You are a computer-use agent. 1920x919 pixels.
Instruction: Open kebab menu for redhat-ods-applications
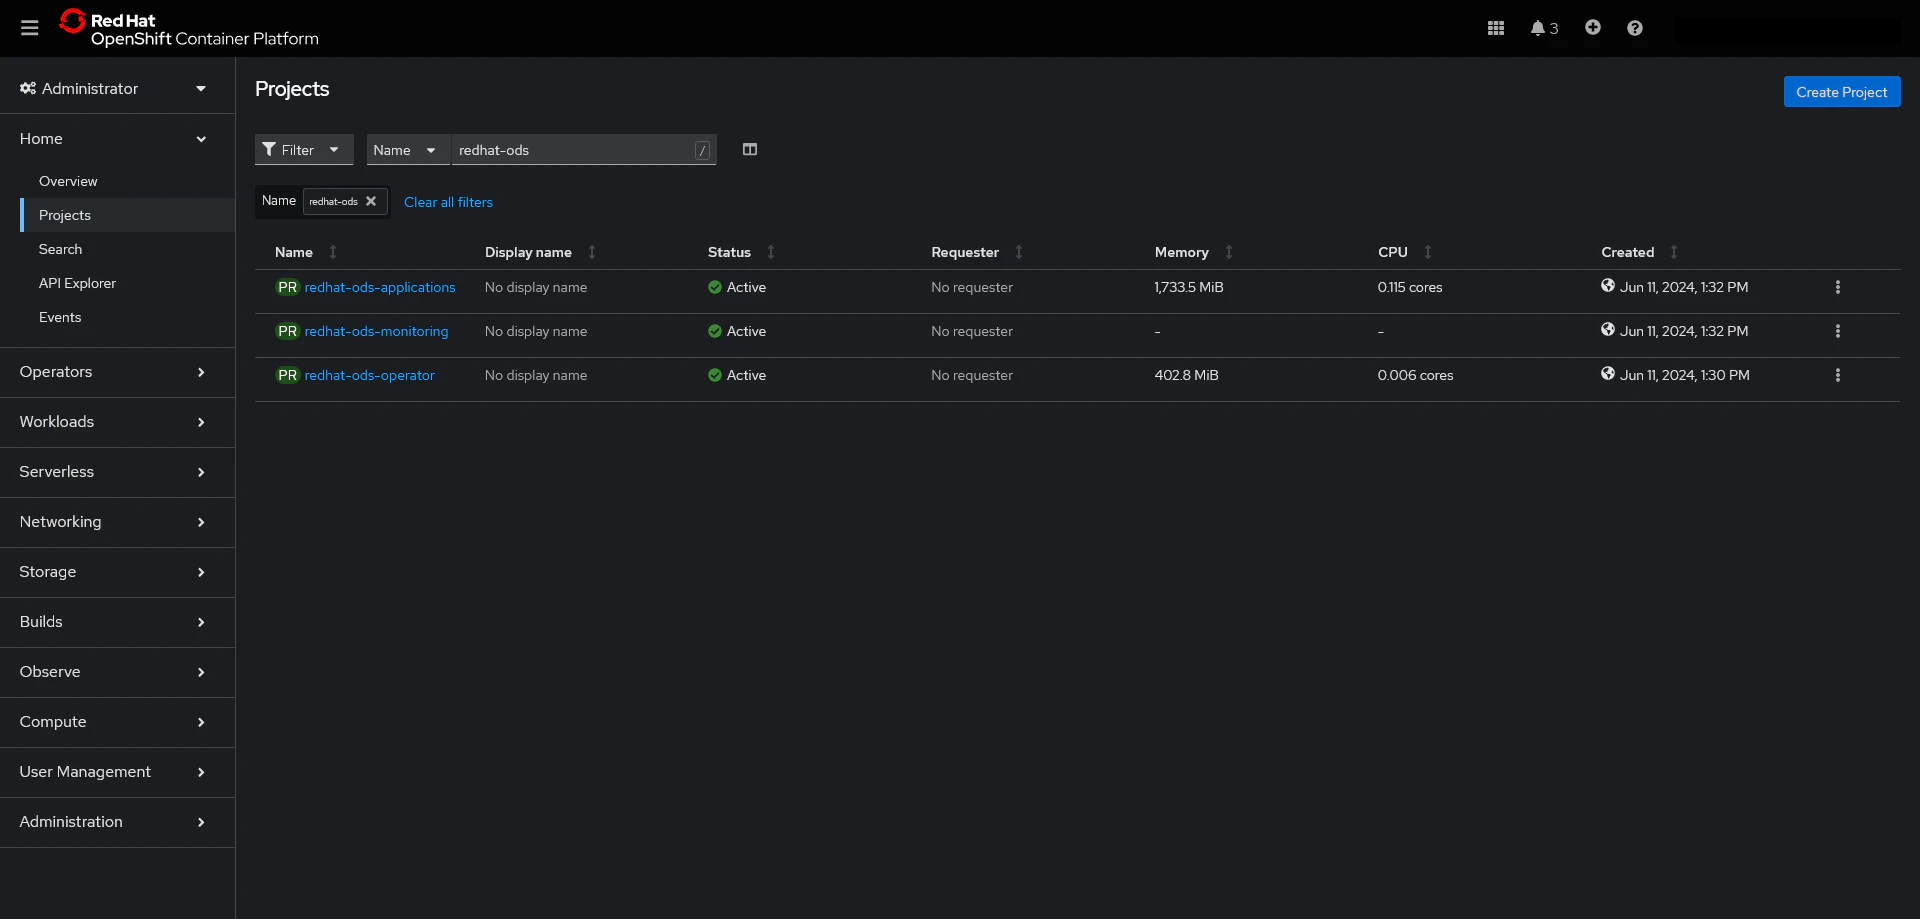[1838, 287]
